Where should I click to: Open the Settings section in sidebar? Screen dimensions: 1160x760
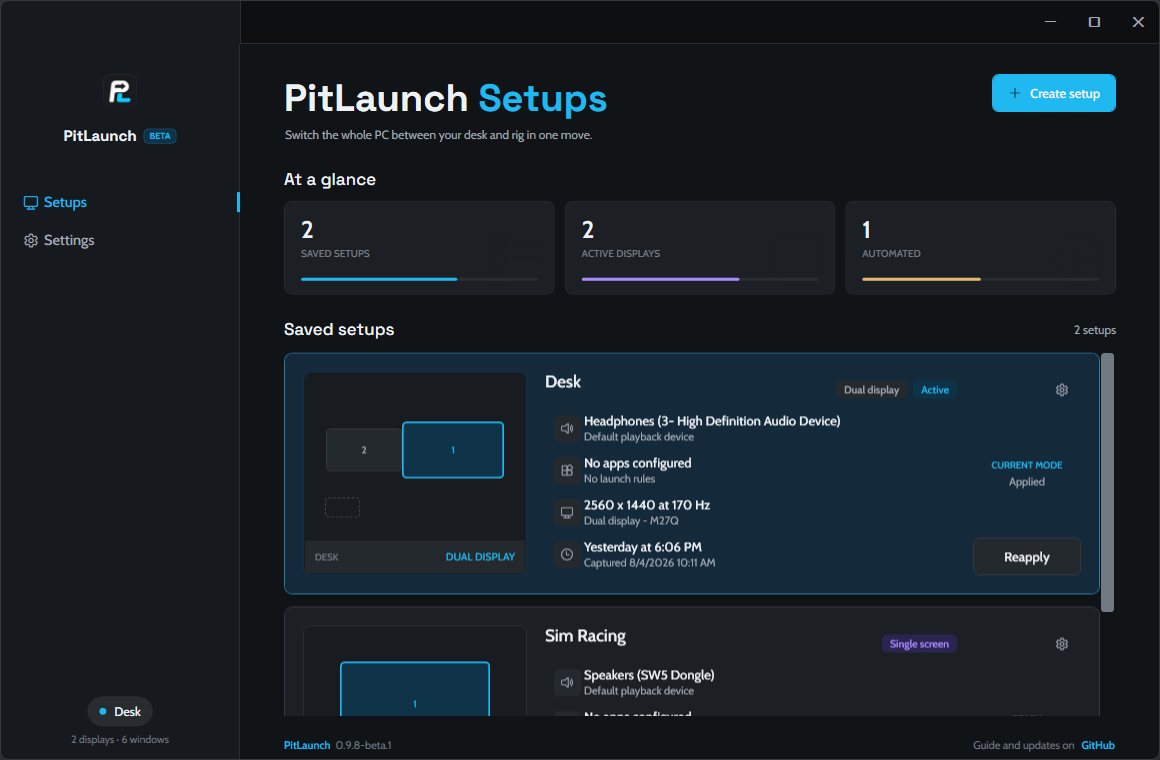click(121, 241)
